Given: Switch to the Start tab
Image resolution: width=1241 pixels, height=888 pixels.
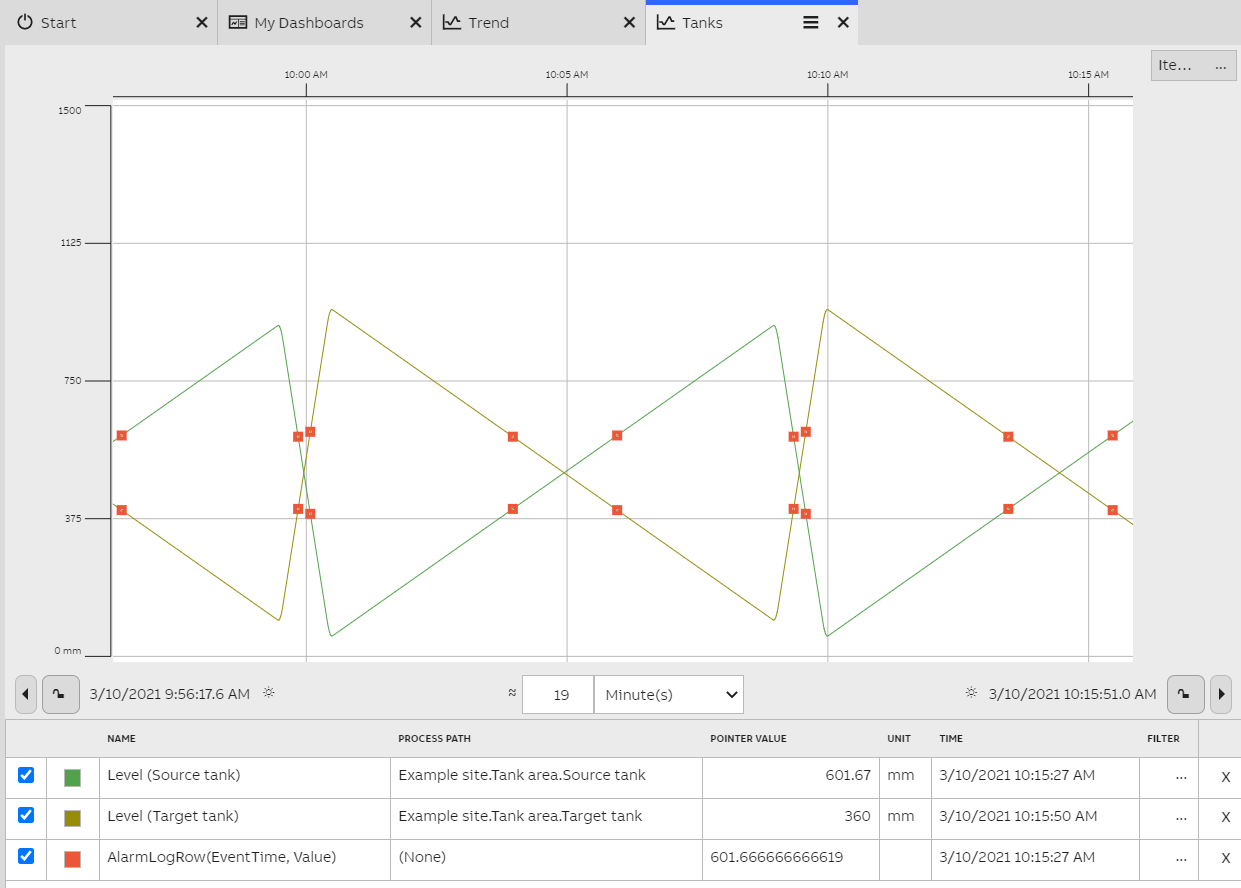Looking at the screenshot, I should (109, 22).
